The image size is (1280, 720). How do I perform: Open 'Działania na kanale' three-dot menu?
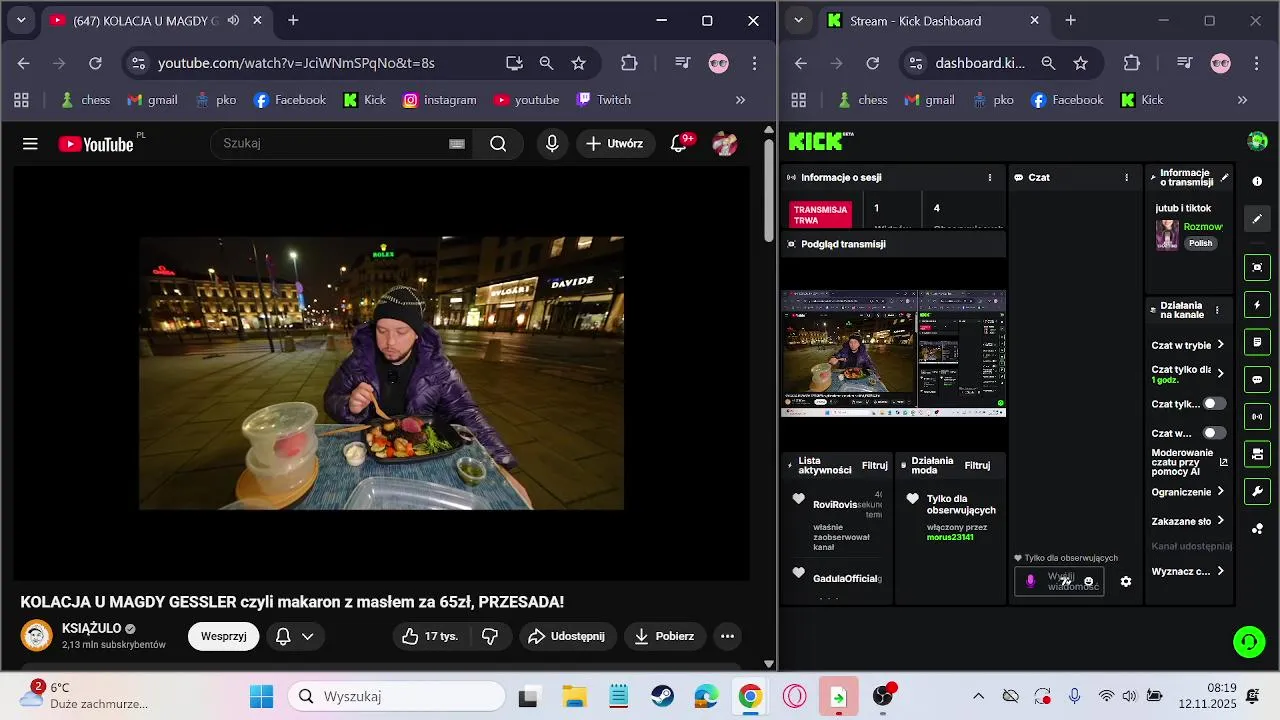tap(1217, 310)
